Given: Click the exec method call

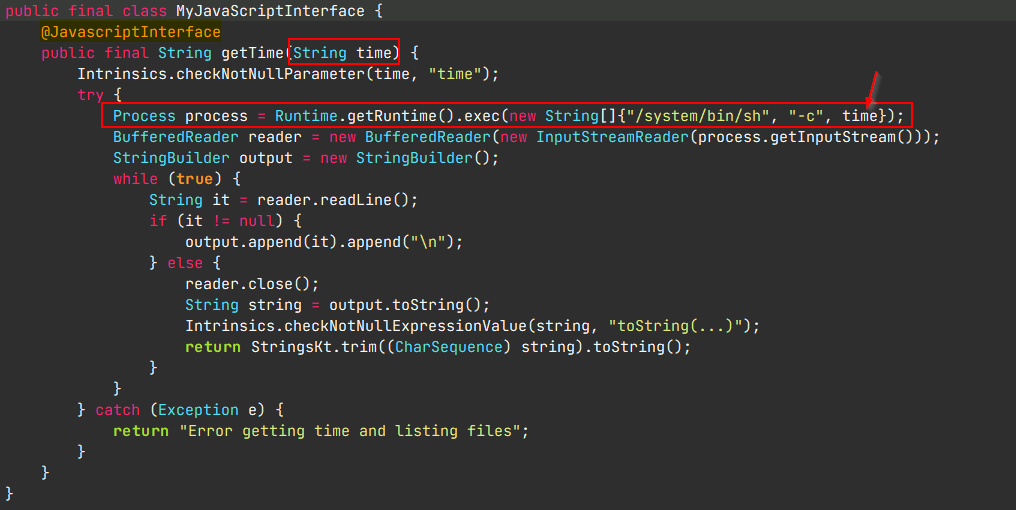Looking at the screenshot, I should point(482,116).
